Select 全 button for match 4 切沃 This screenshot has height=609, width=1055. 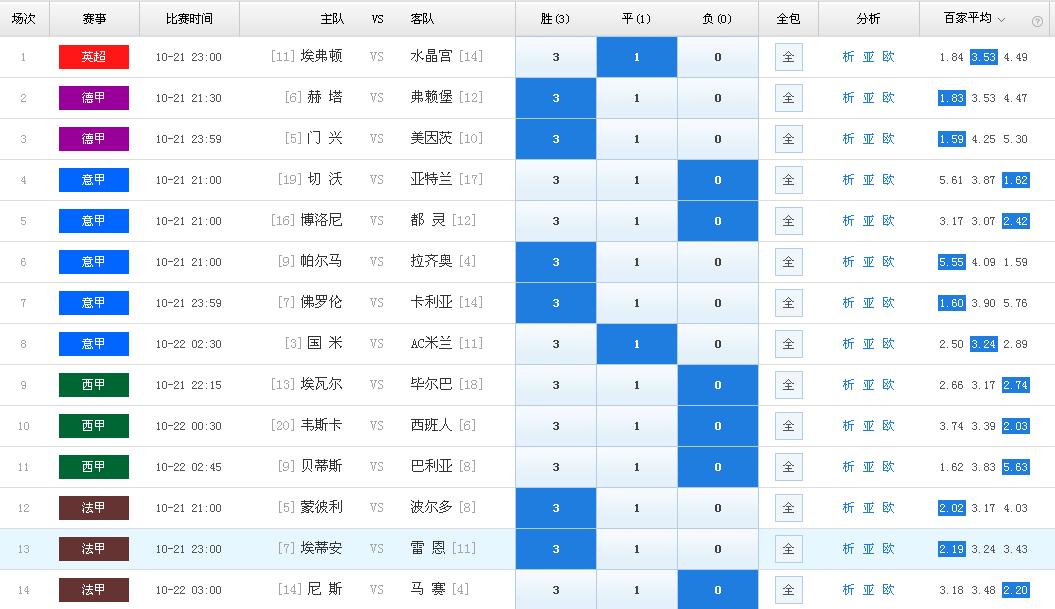click(x=789, y=180)
